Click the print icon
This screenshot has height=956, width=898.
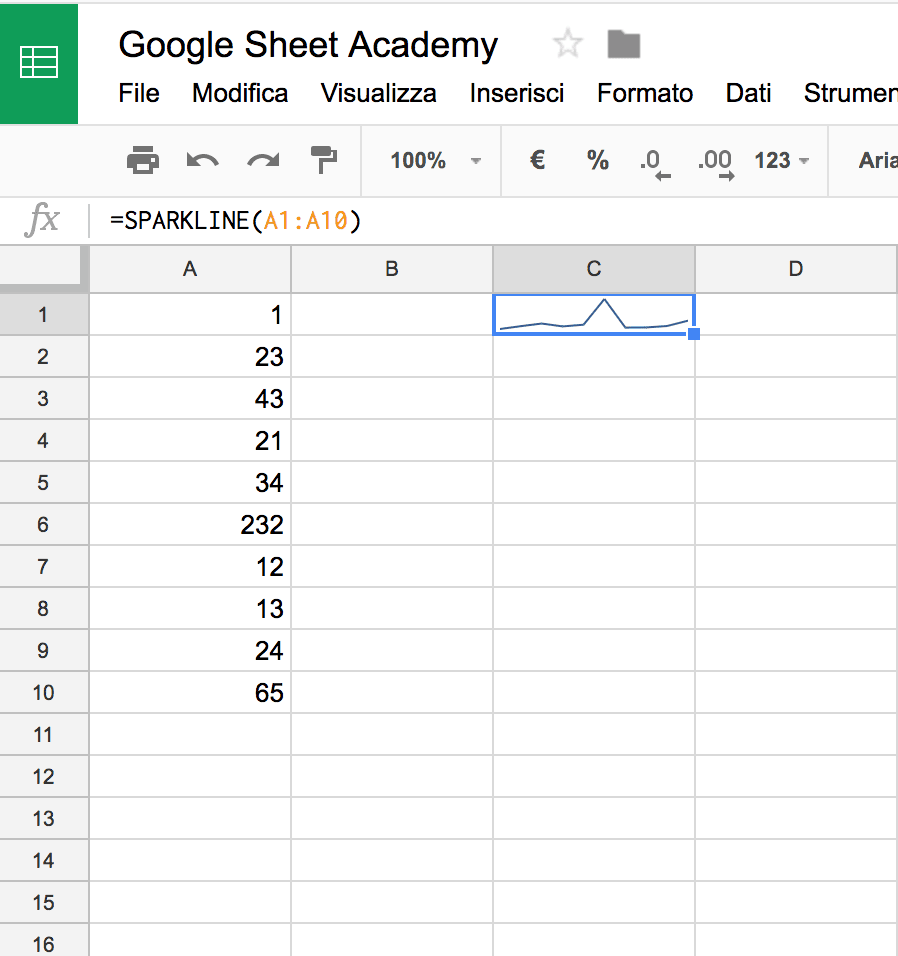click(143, 160)
